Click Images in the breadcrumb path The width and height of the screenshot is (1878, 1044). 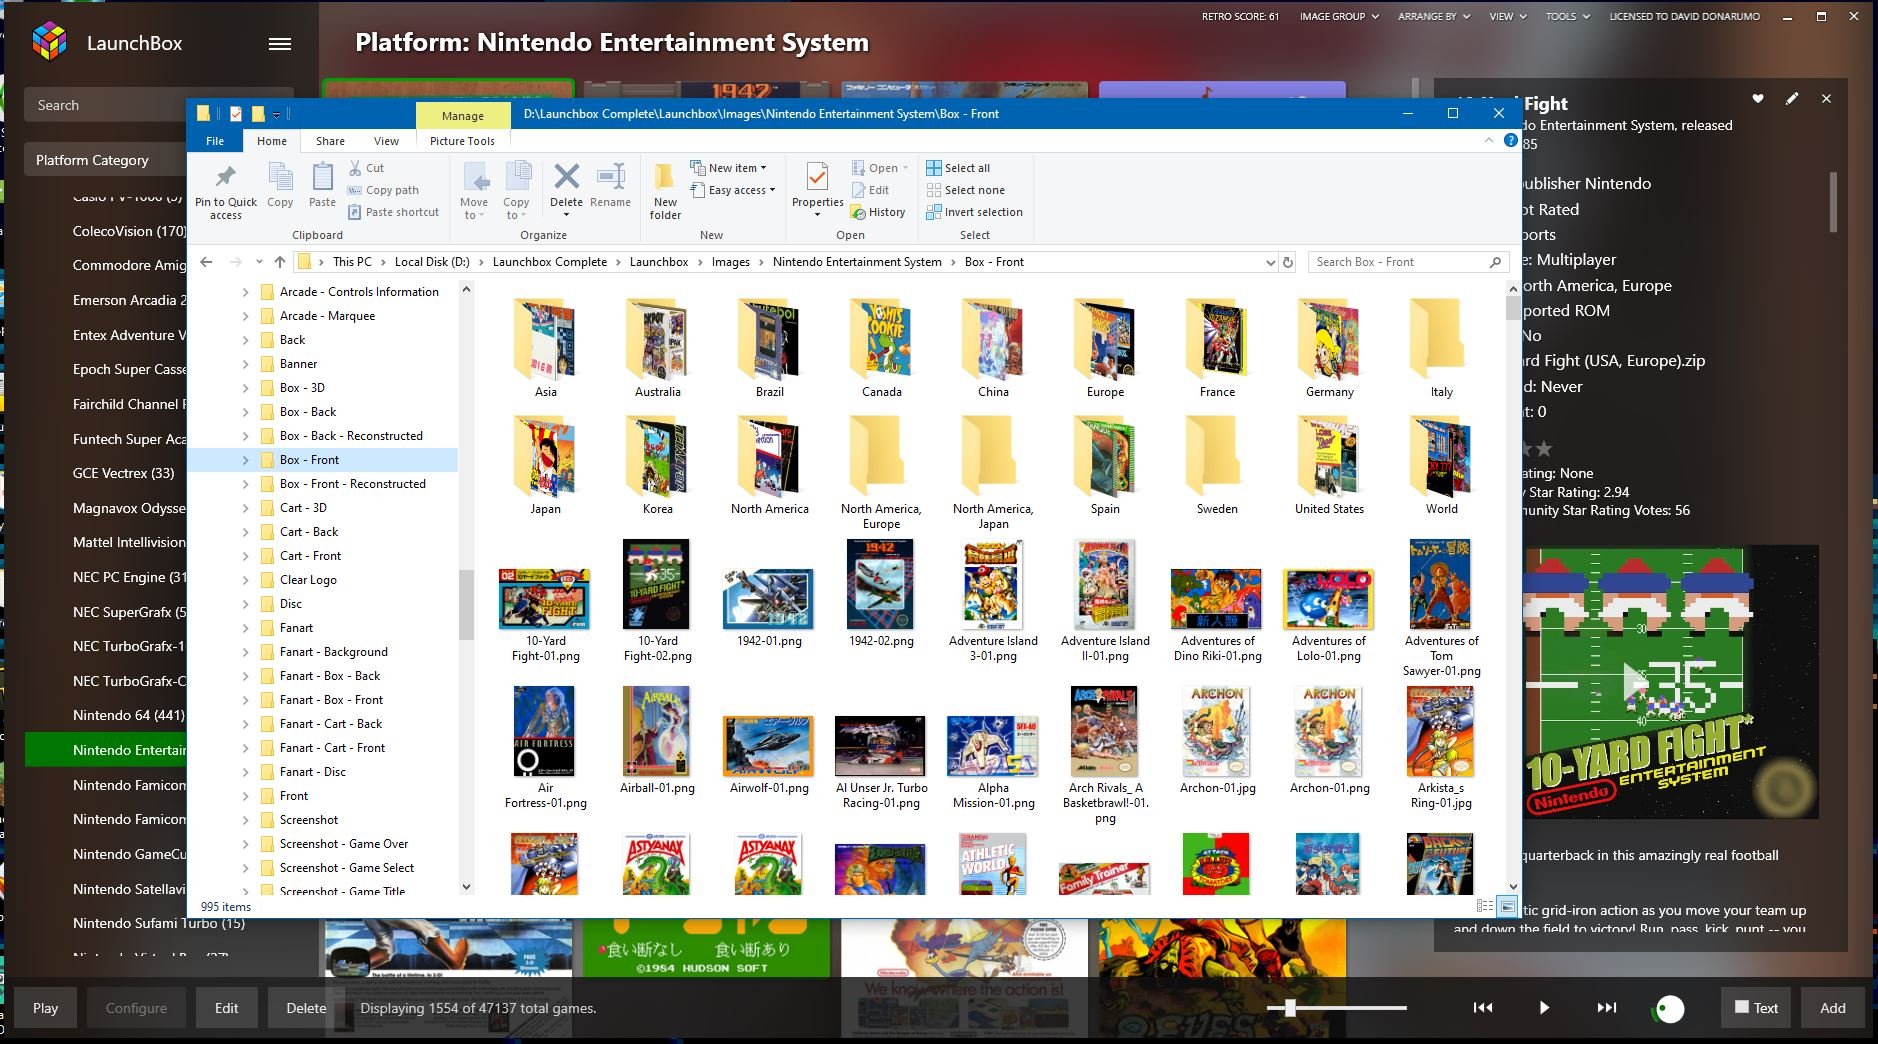[730, 262]
